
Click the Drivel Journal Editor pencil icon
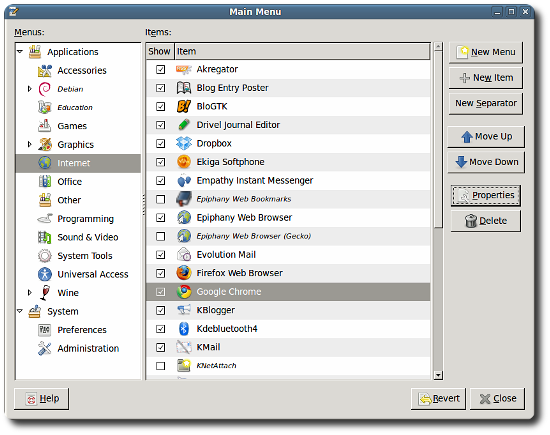(x=184, y=125)
